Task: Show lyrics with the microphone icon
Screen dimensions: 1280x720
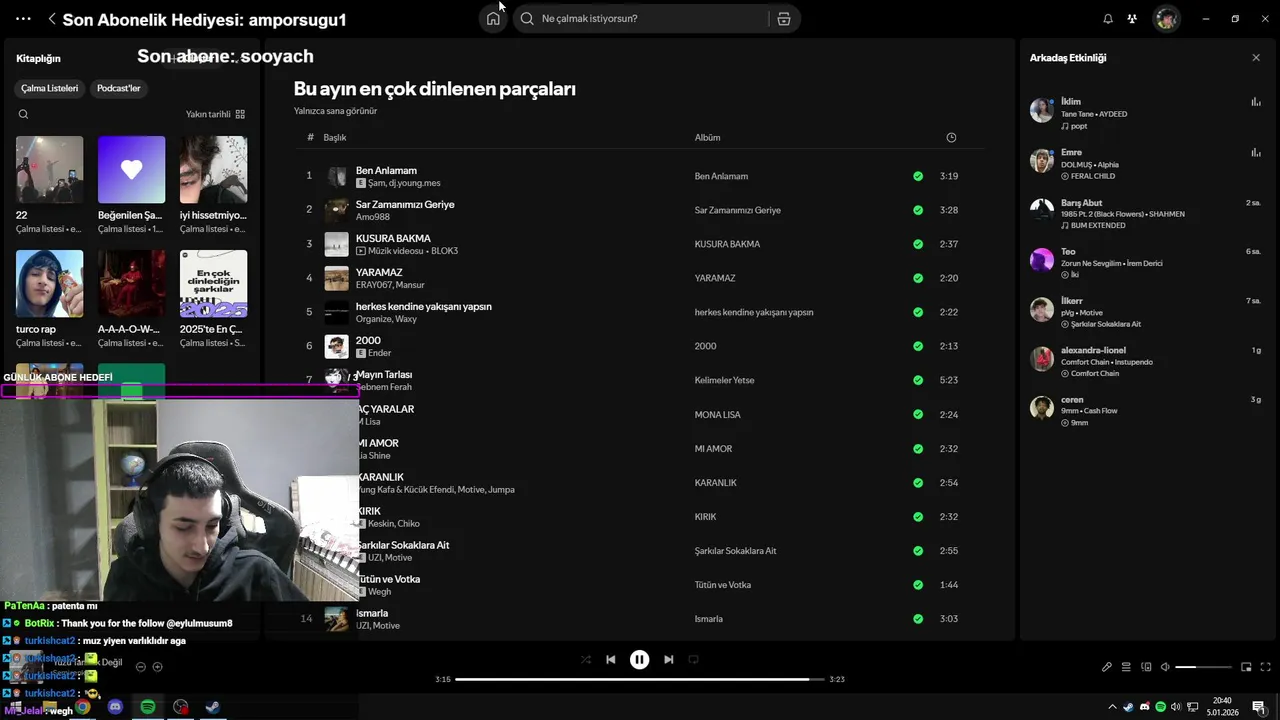Action: coord(1107,667)
